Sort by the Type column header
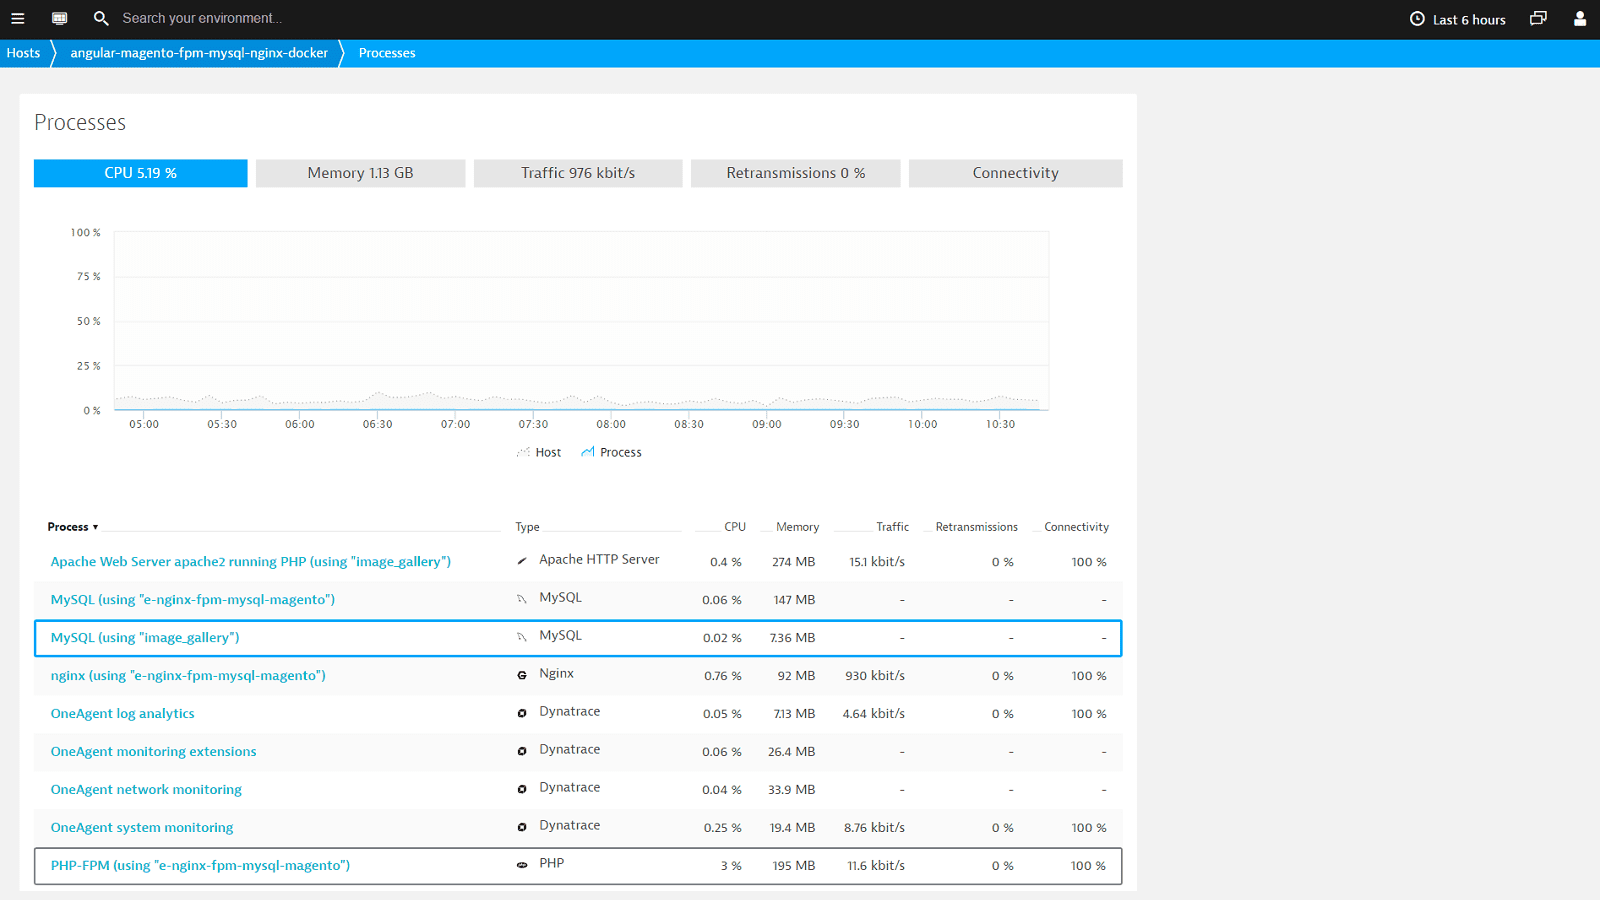1600x900 pixels. click(527, 527)
